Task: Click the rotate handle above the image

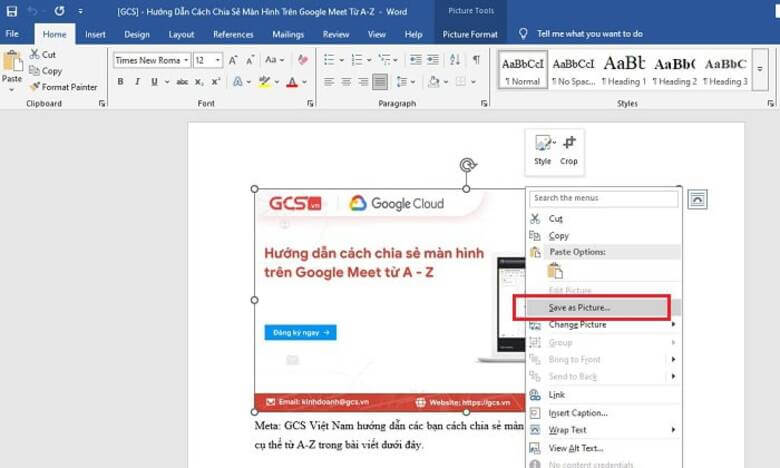Action: 466,165
